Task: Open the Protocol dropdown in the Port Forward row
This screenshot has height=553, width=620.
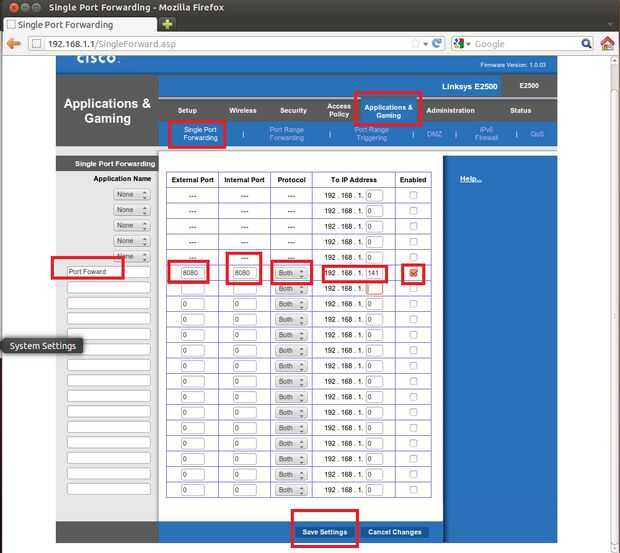Action: (291, 273)
